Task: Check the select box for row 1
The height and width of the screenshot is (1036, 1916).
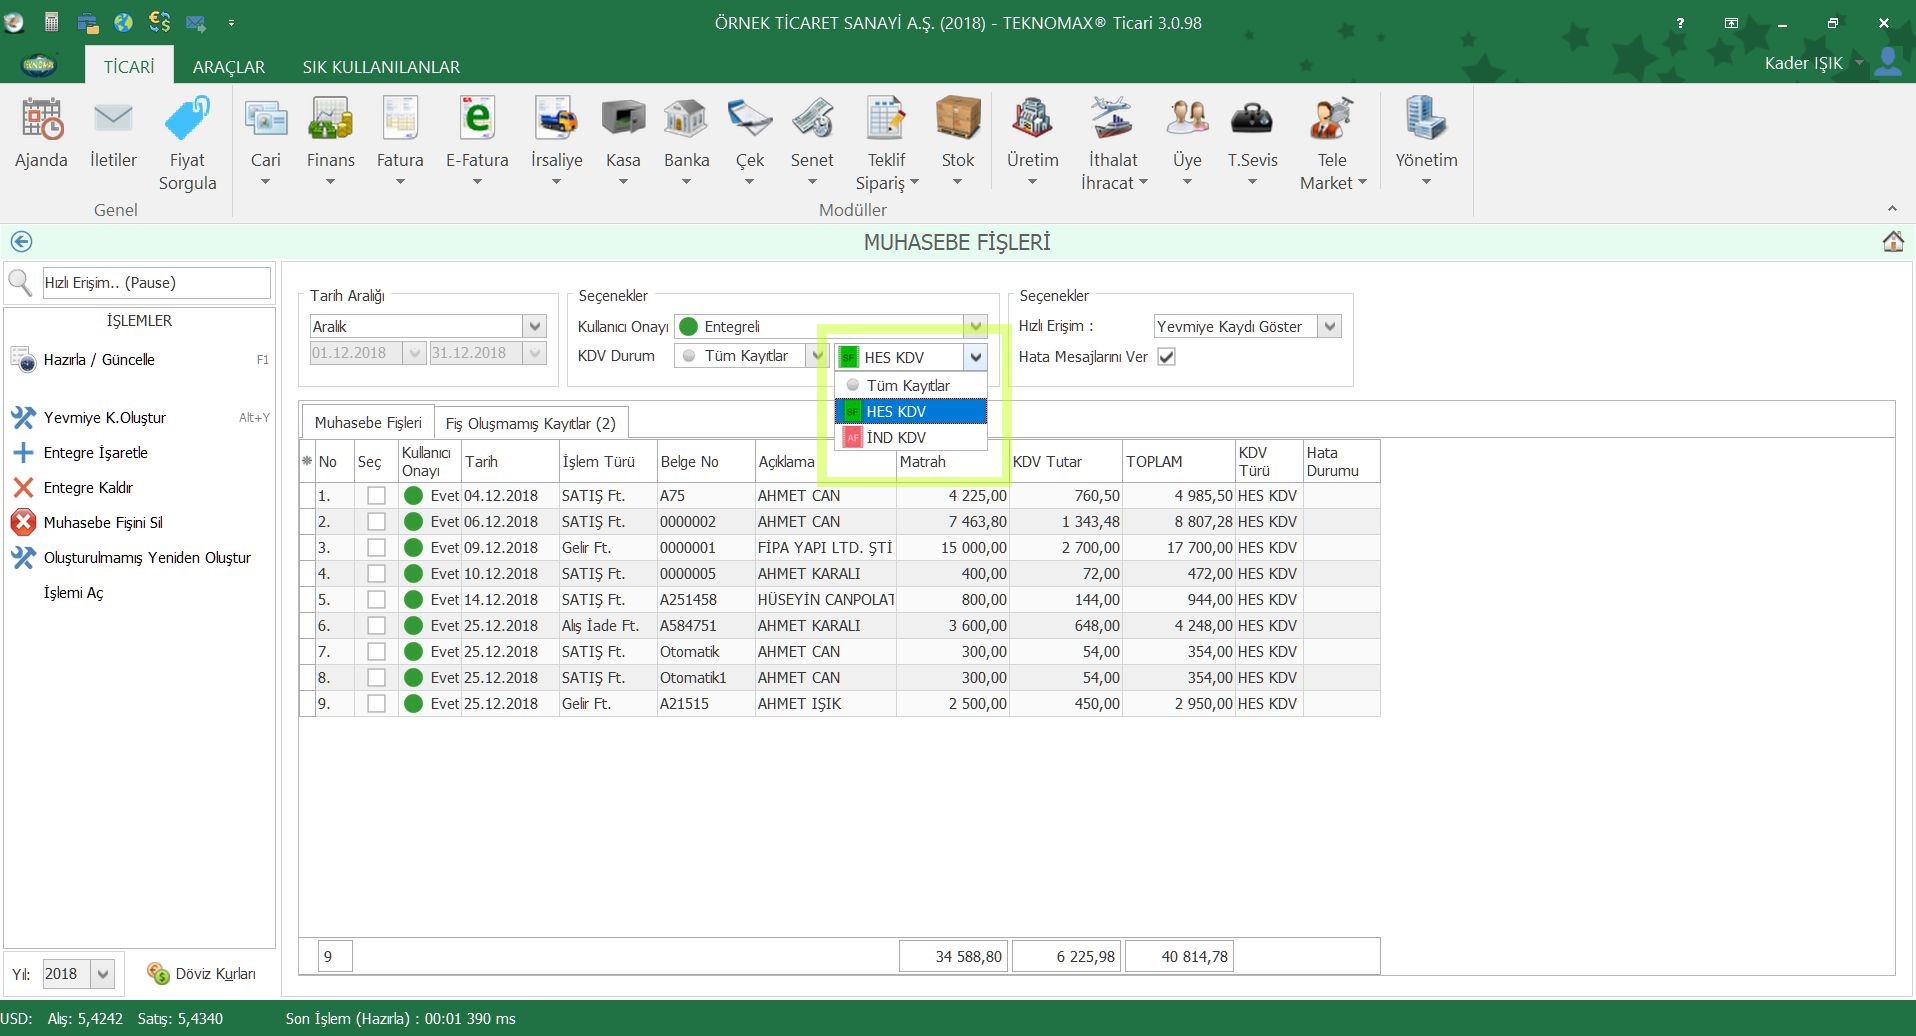Action: 376,496
